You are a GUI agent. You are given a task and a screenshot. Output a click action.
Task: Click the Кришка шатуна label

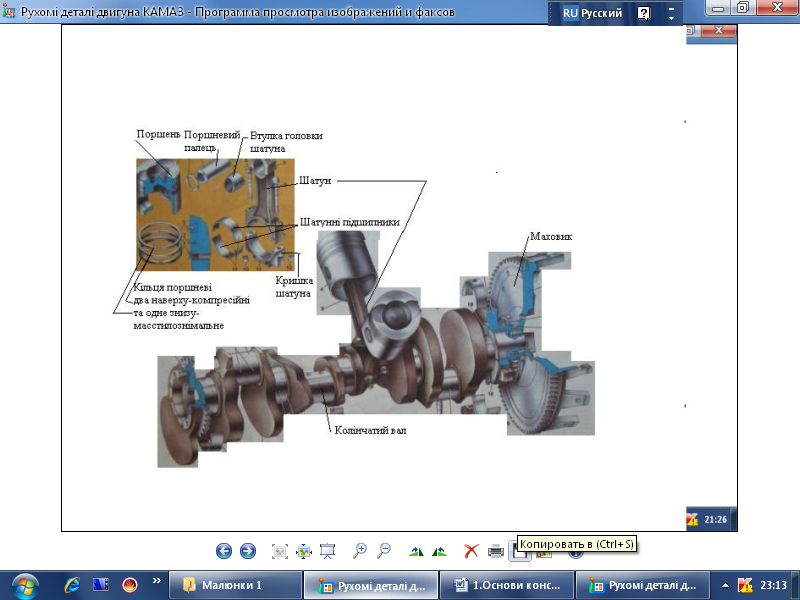coord(294,287)
